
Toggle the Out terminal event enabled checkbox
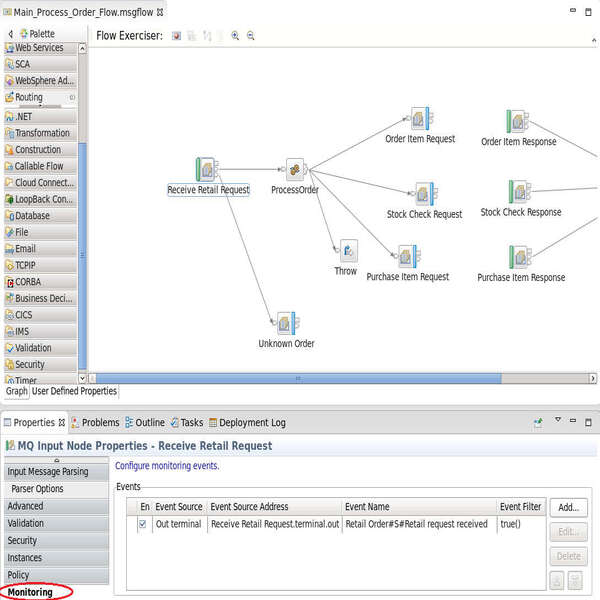pyautogui.click(x=142, y=524)
